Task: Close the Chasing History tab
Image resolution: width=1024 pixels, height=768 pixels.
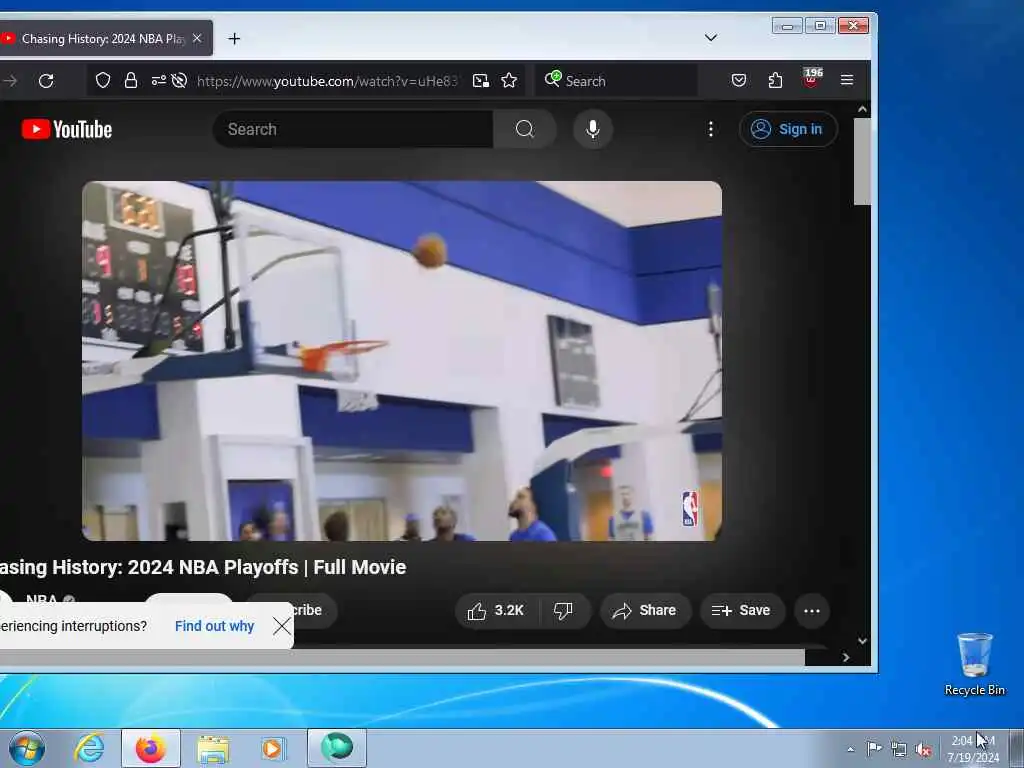Action: [197, 39]
